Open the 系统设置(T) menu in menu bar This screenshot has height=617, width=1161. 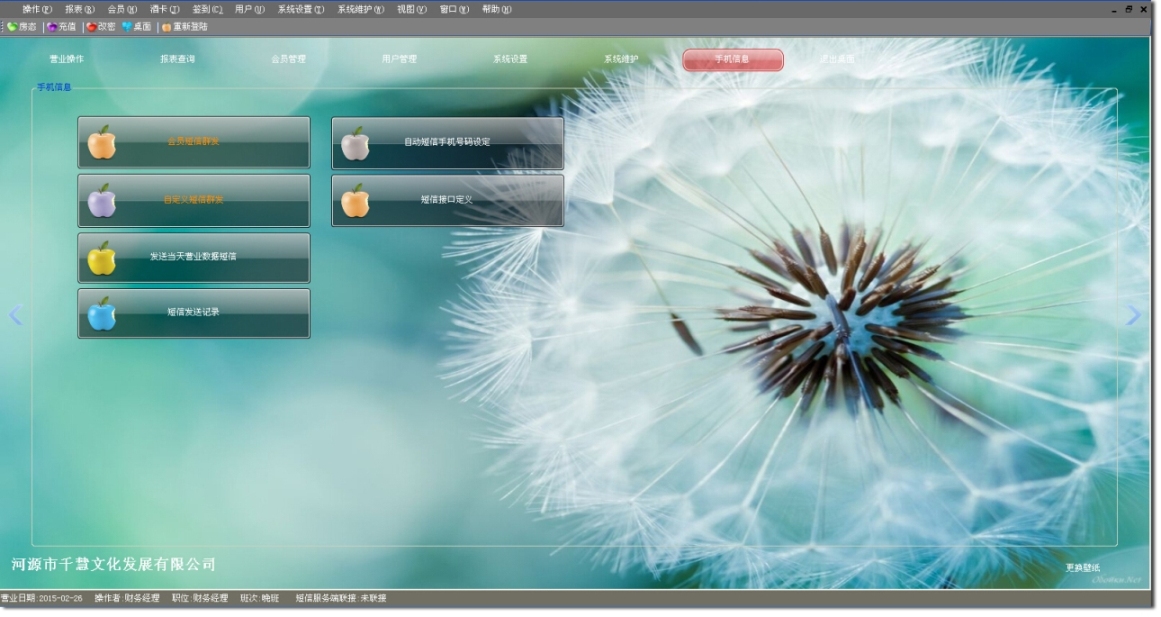[x=300, y=9]
